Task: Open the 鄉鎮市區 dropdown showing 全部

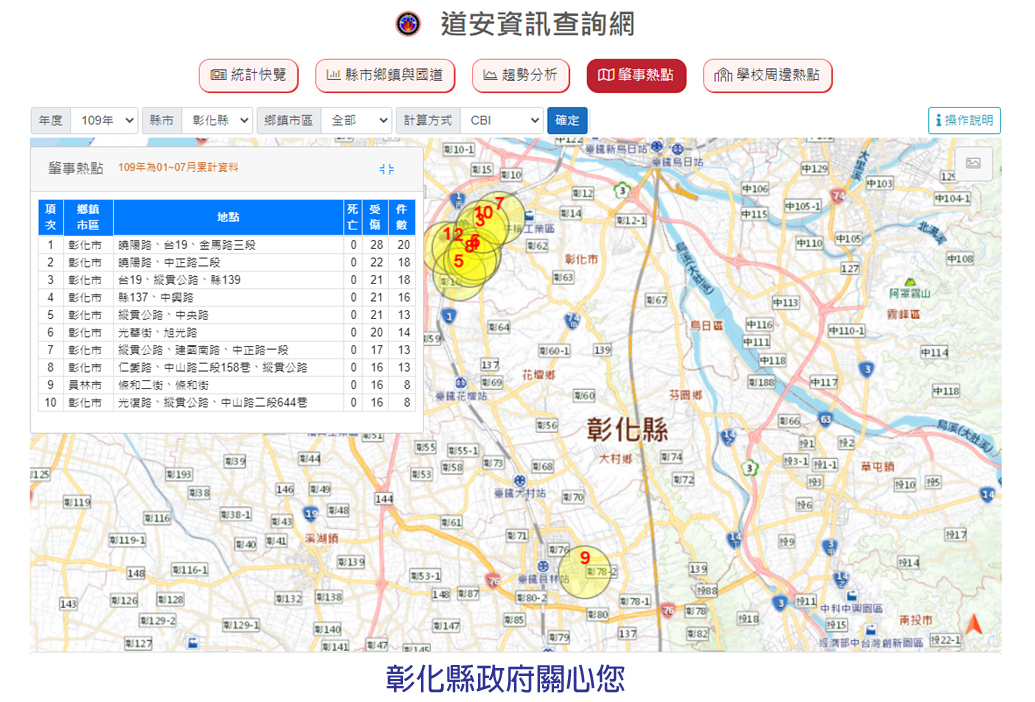Action: click(356, 120)
